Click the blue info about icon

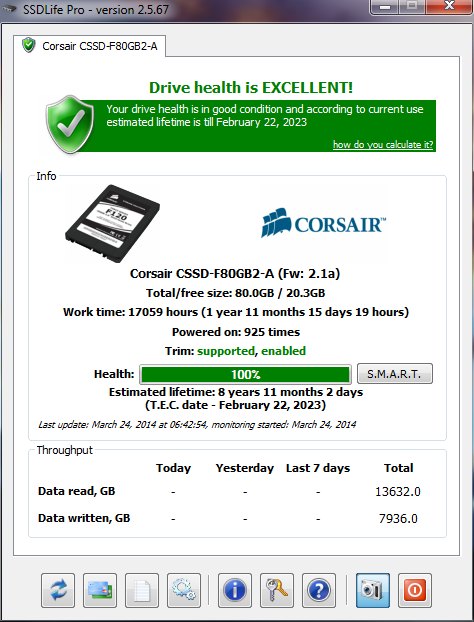pos(235,590)
